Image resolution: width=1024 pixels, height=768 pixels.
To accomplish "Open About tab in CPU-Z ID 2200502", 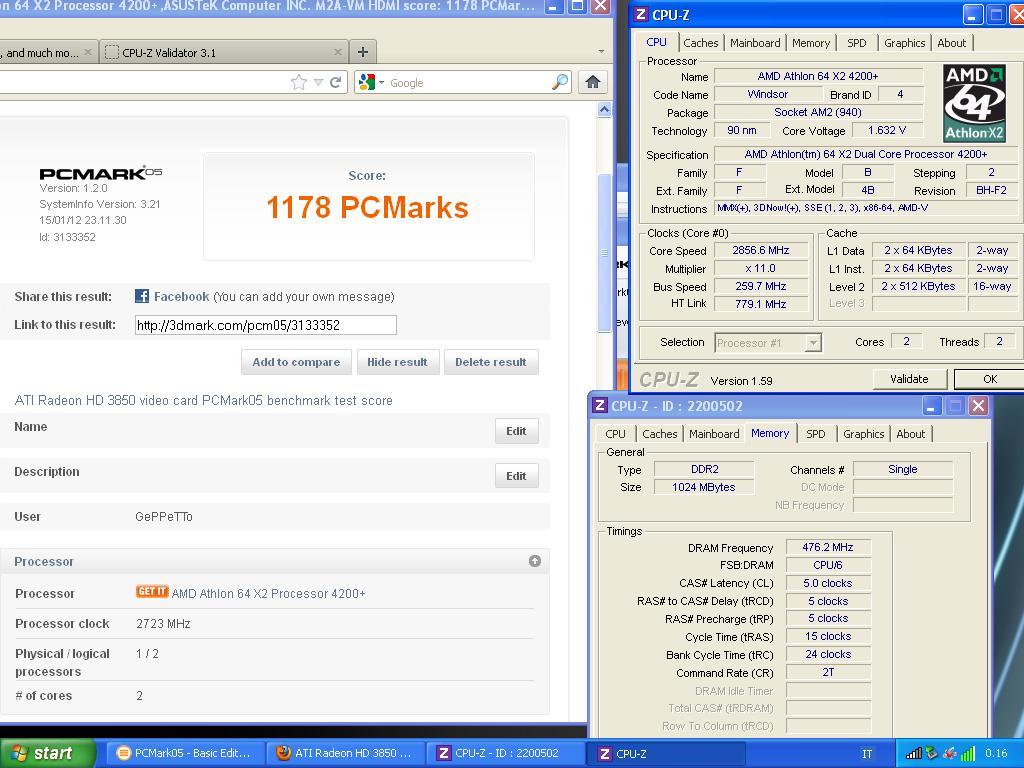I will 910,434.
